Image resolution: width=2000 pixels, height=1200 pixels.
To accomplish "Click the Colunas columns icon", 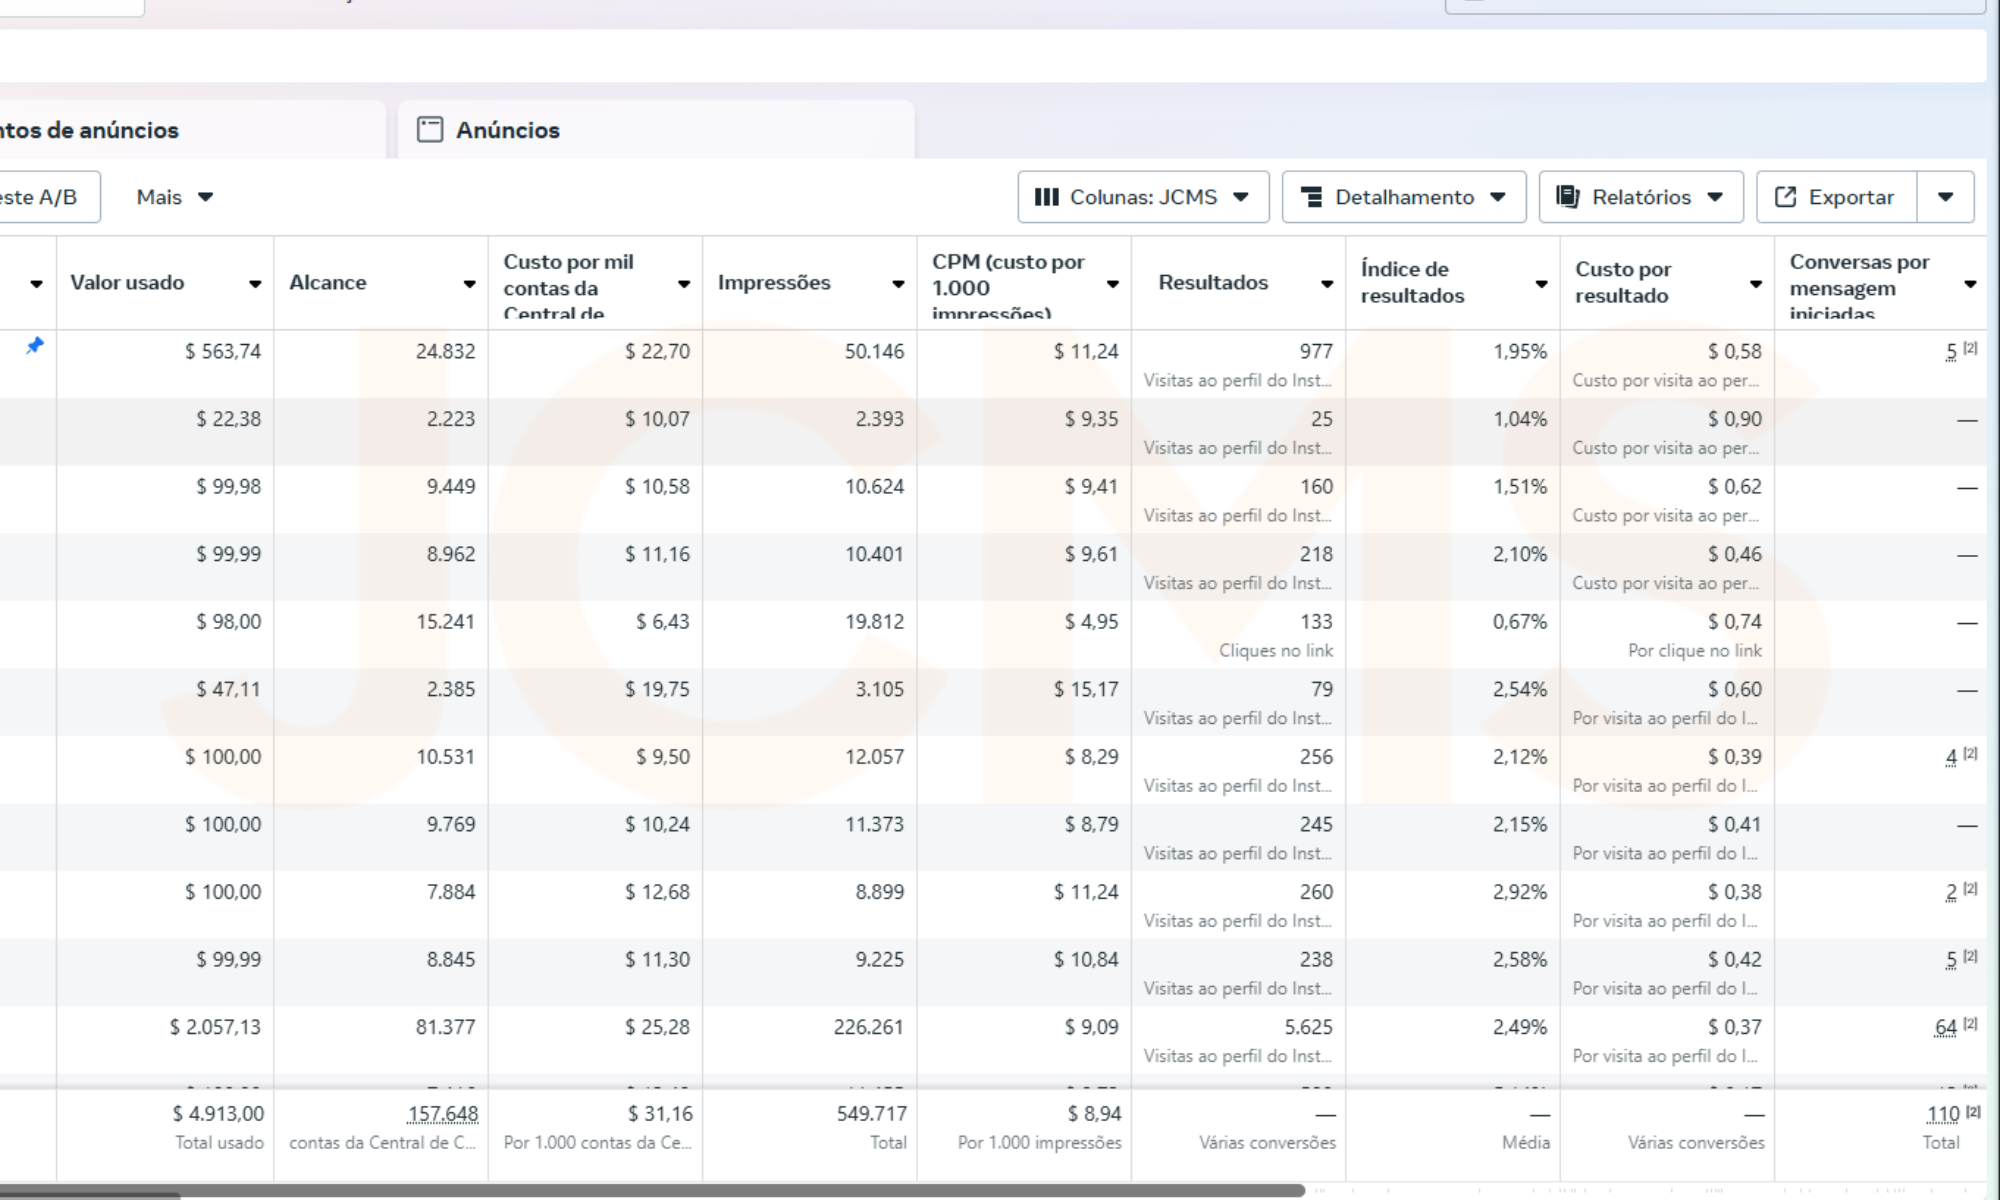I will coord(1046,197).
